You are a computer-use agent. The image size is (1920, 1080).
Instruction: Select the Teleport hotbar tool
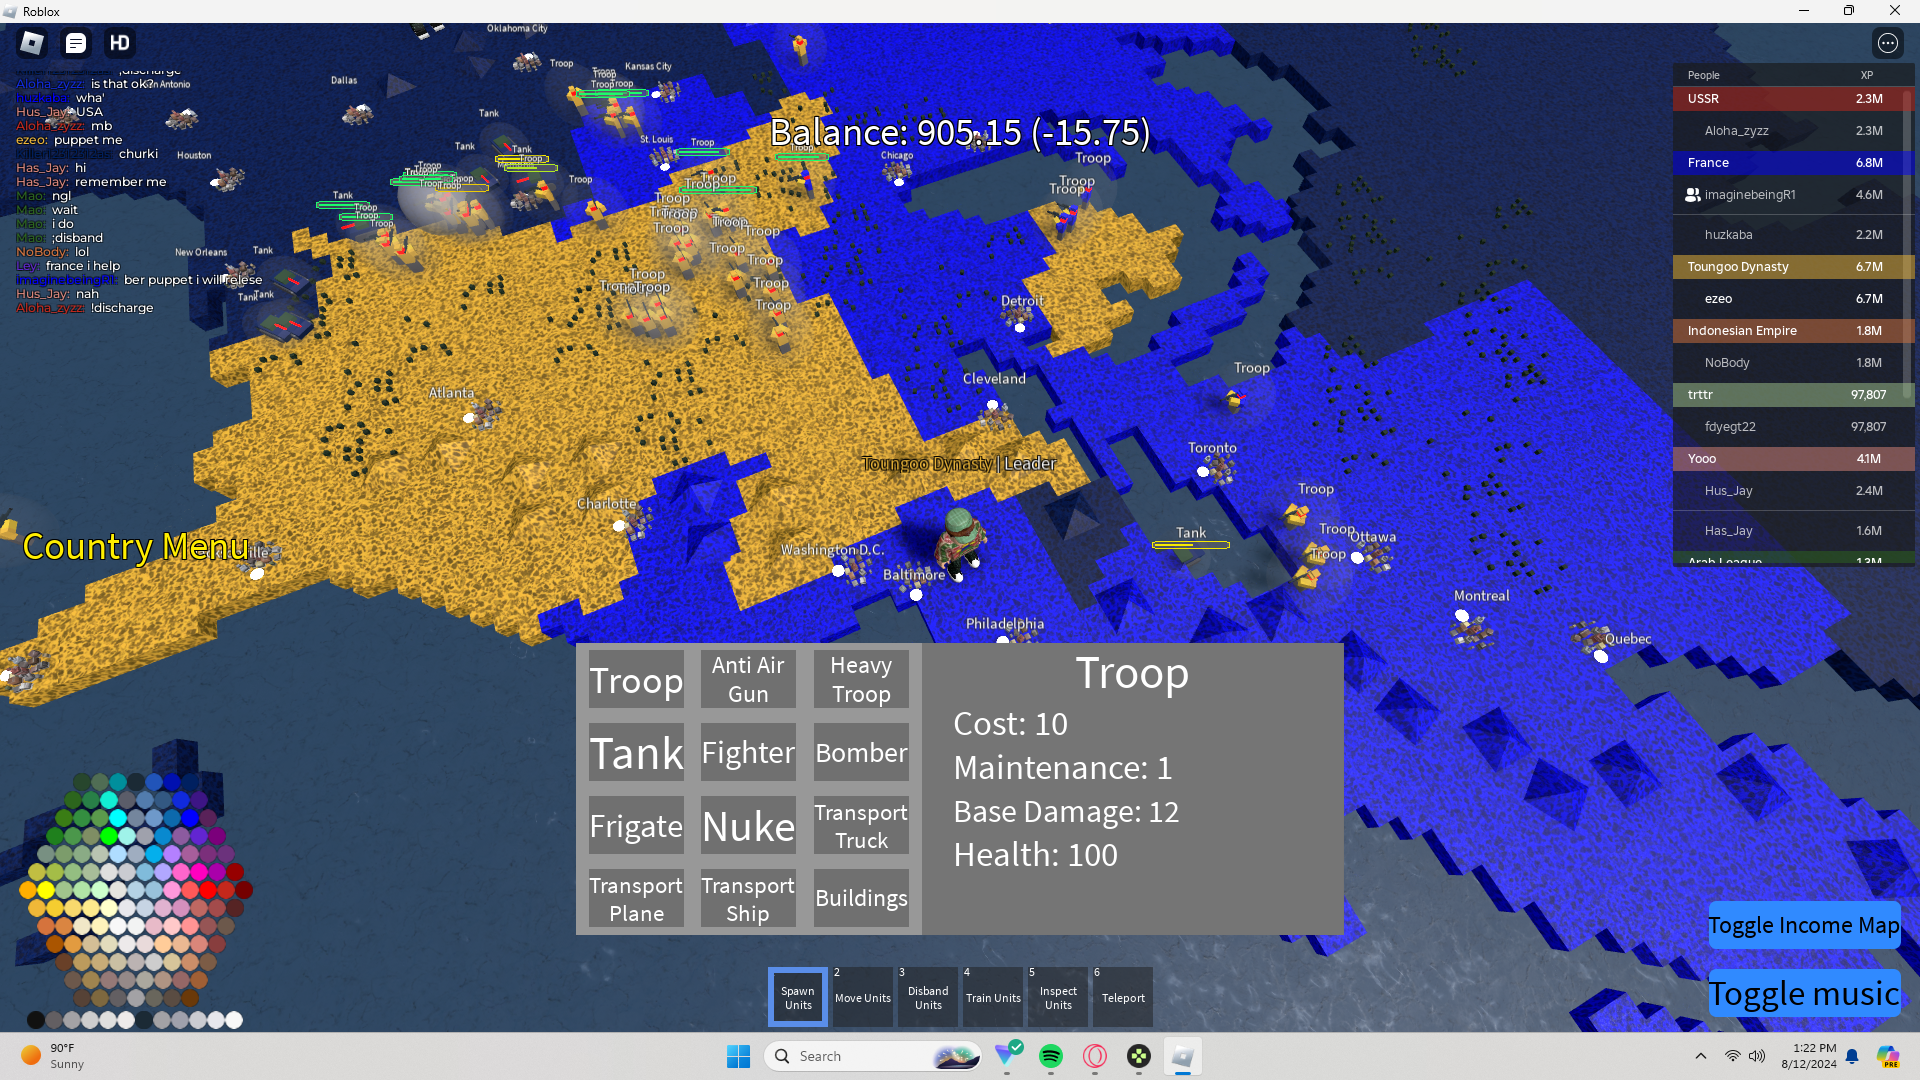pos(1122,997)
